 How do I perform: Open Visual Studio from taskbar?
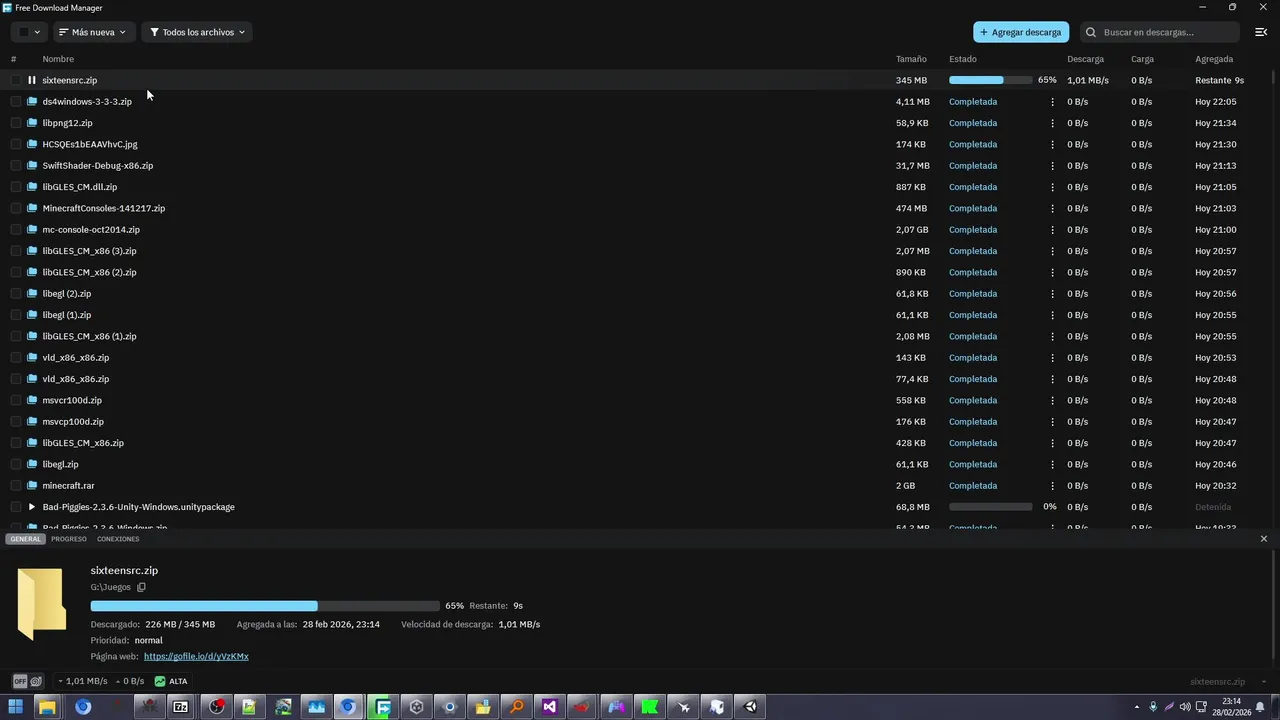click(549, 707)
